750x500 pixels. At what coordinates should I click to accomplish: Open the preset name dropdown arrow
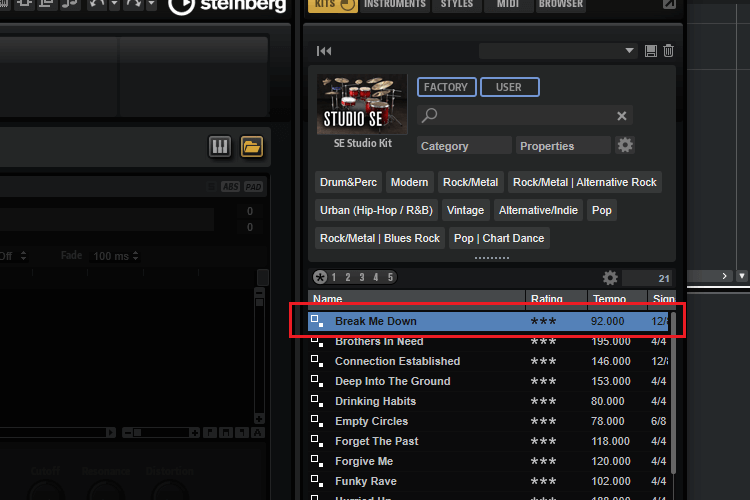pos(629,50)
